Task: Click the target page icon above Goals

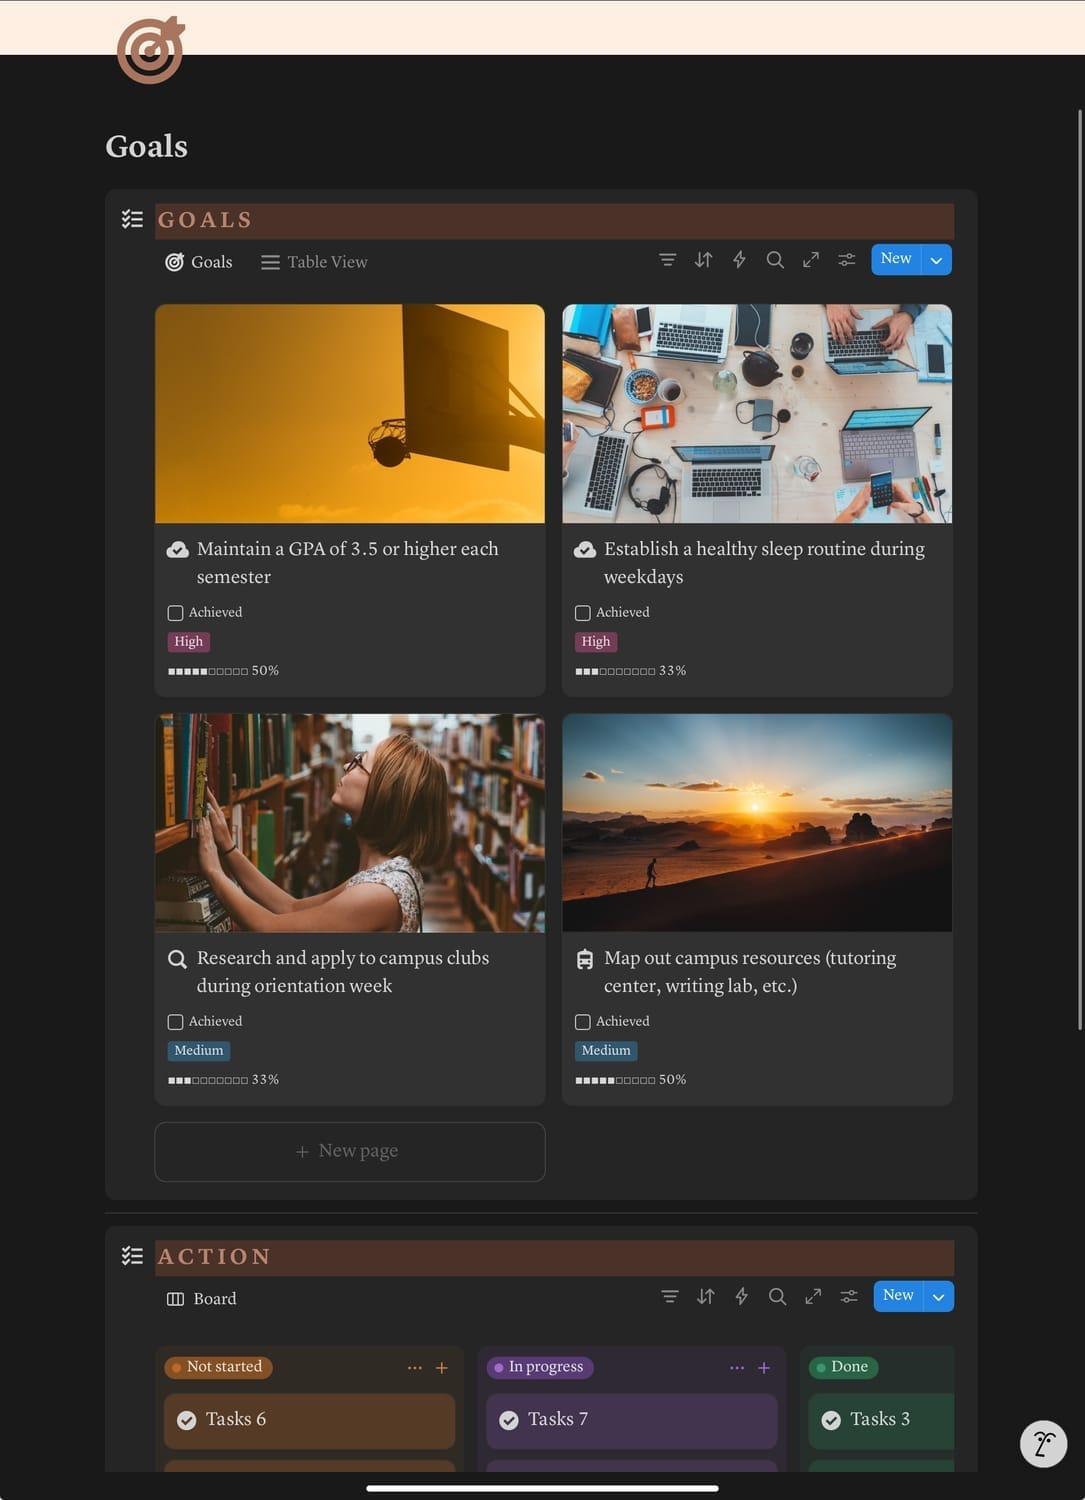Action: pyautogui.click(x=150, y=50)
